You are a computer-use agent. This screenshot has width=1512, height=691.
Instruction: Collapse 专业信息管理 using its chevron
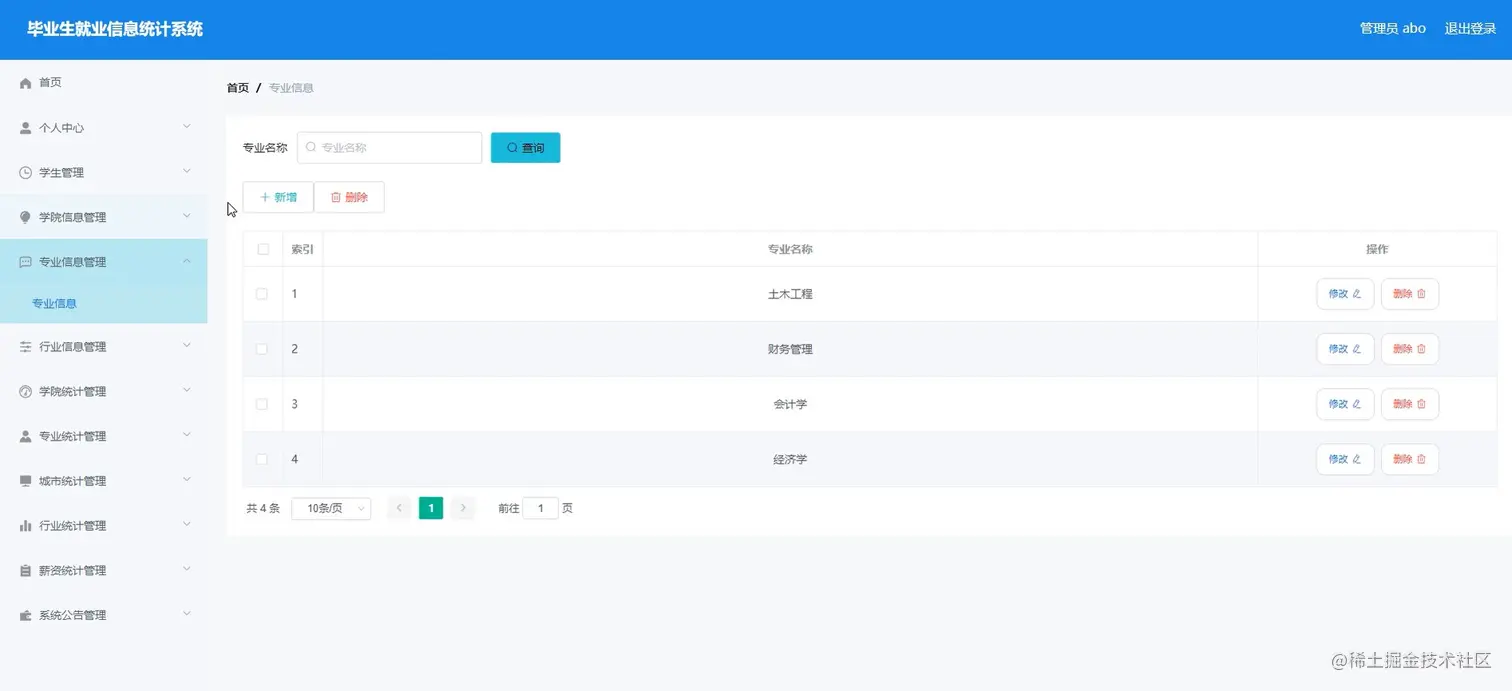187,261
